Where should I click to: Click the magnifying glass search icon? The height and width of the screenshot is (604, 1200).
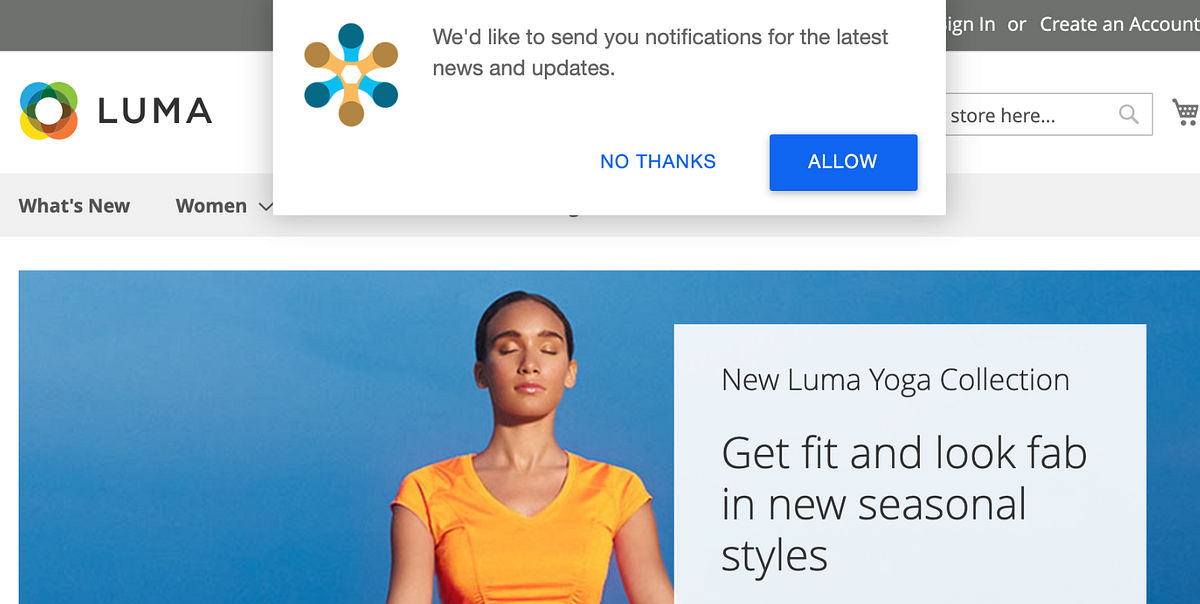coord(1129,115)
